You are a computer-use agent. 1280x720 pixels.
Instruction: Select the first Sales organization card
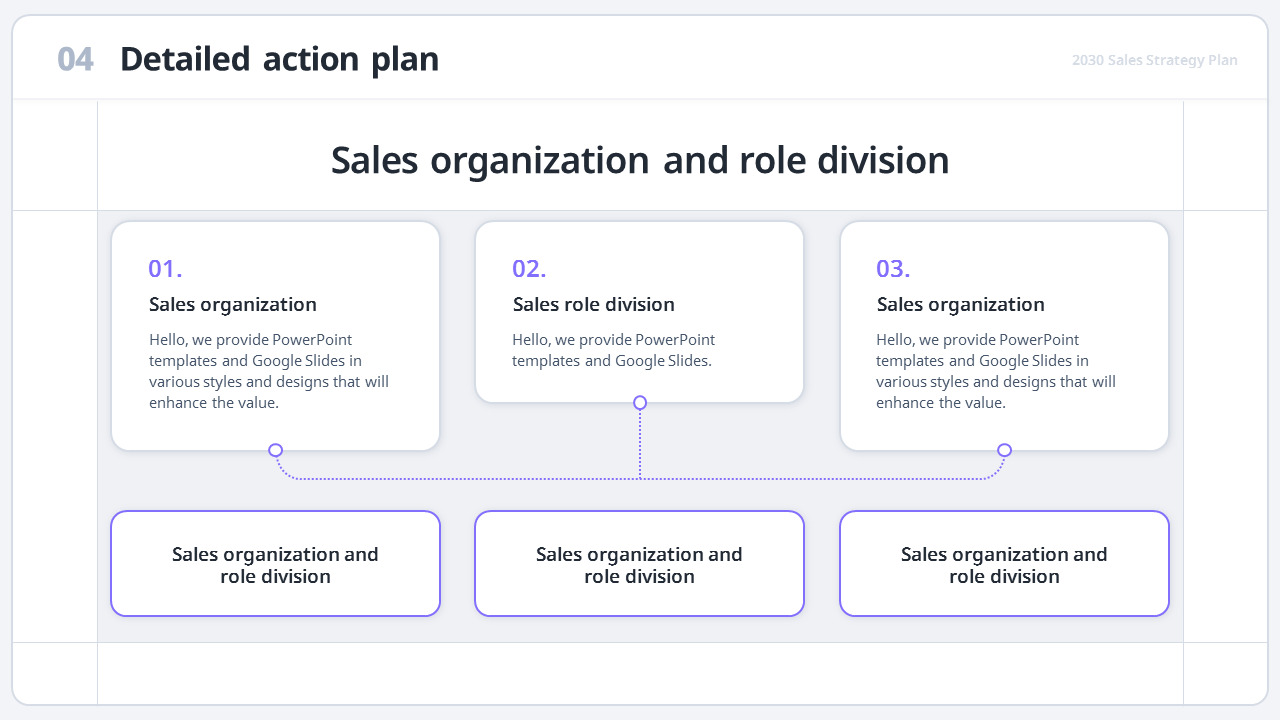pyautogui.click(x=275, y=335)
